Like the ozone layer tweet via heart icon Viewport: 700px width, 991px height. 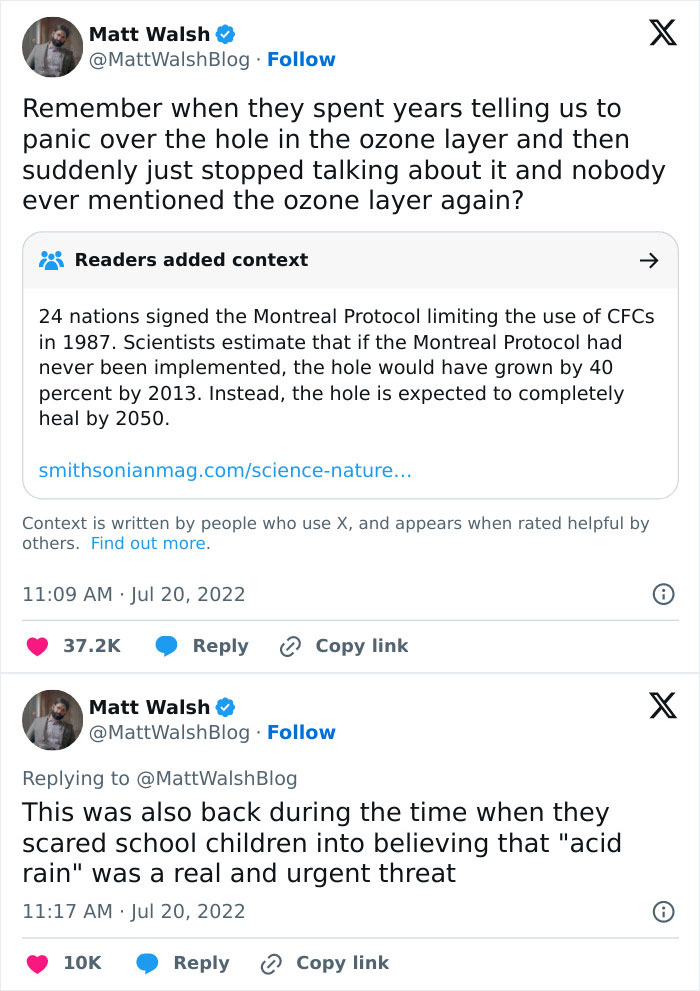pyautogui.click(x=37, y=647)
